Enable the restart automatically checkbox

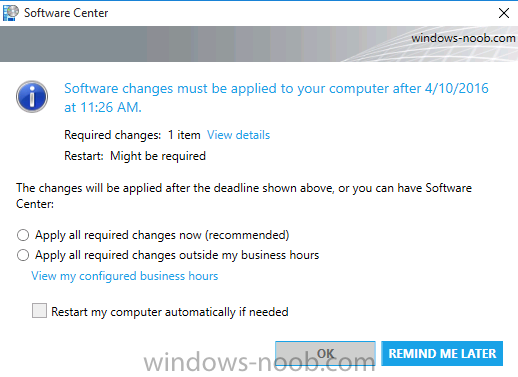[39, 311]
